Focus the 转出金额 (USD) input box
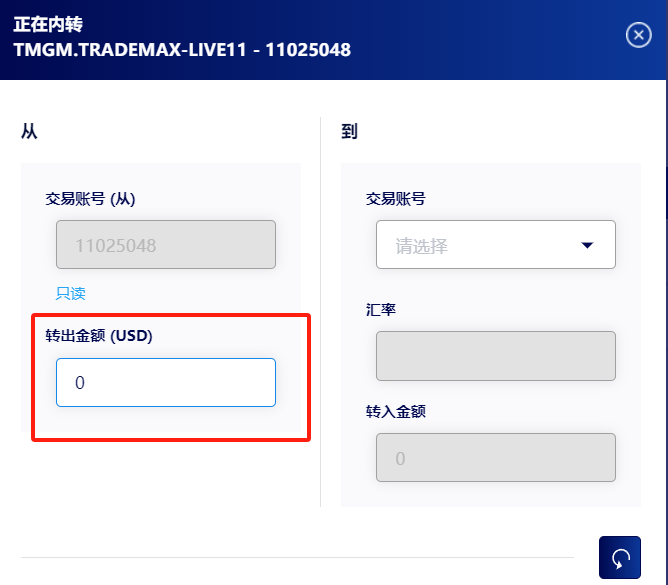The height and width of the screenshot is (585, 668). [x=166, y=382]
